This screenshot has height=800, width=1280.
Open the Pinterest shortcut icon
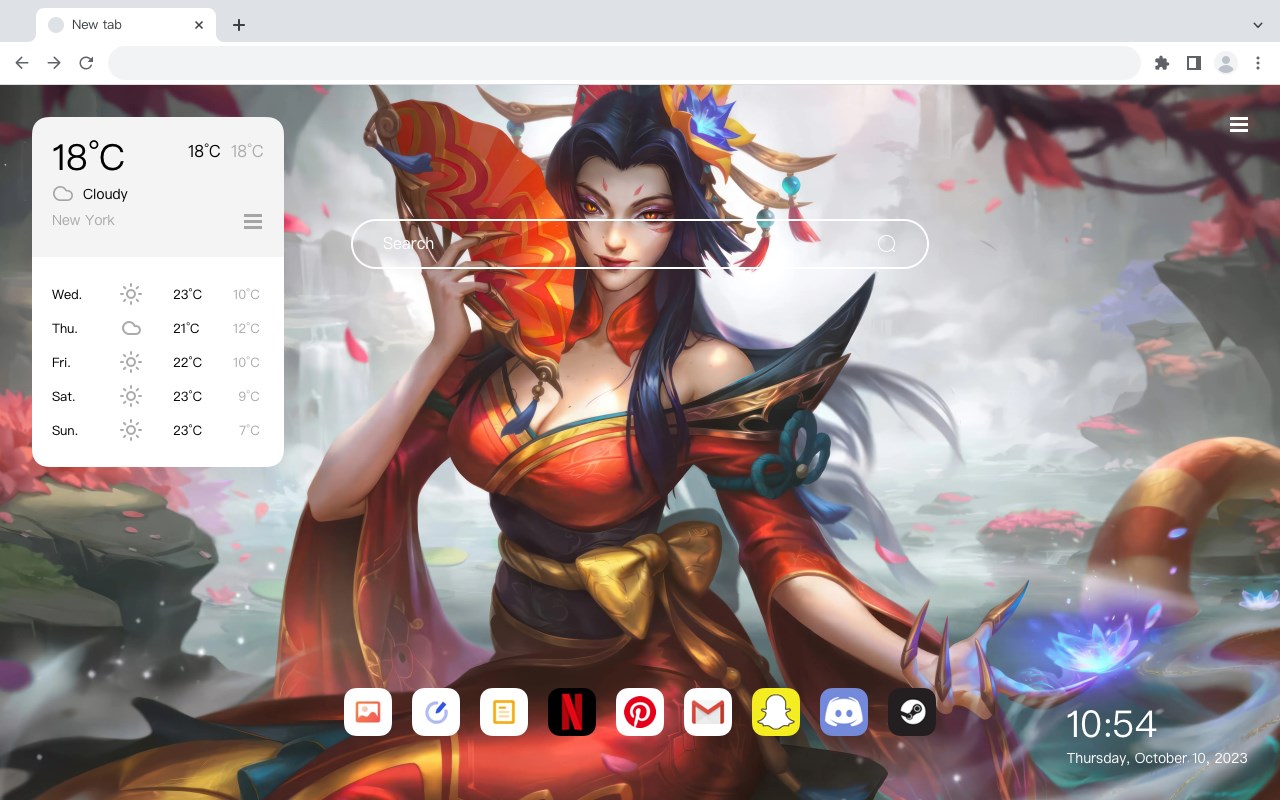click(640, 712)
